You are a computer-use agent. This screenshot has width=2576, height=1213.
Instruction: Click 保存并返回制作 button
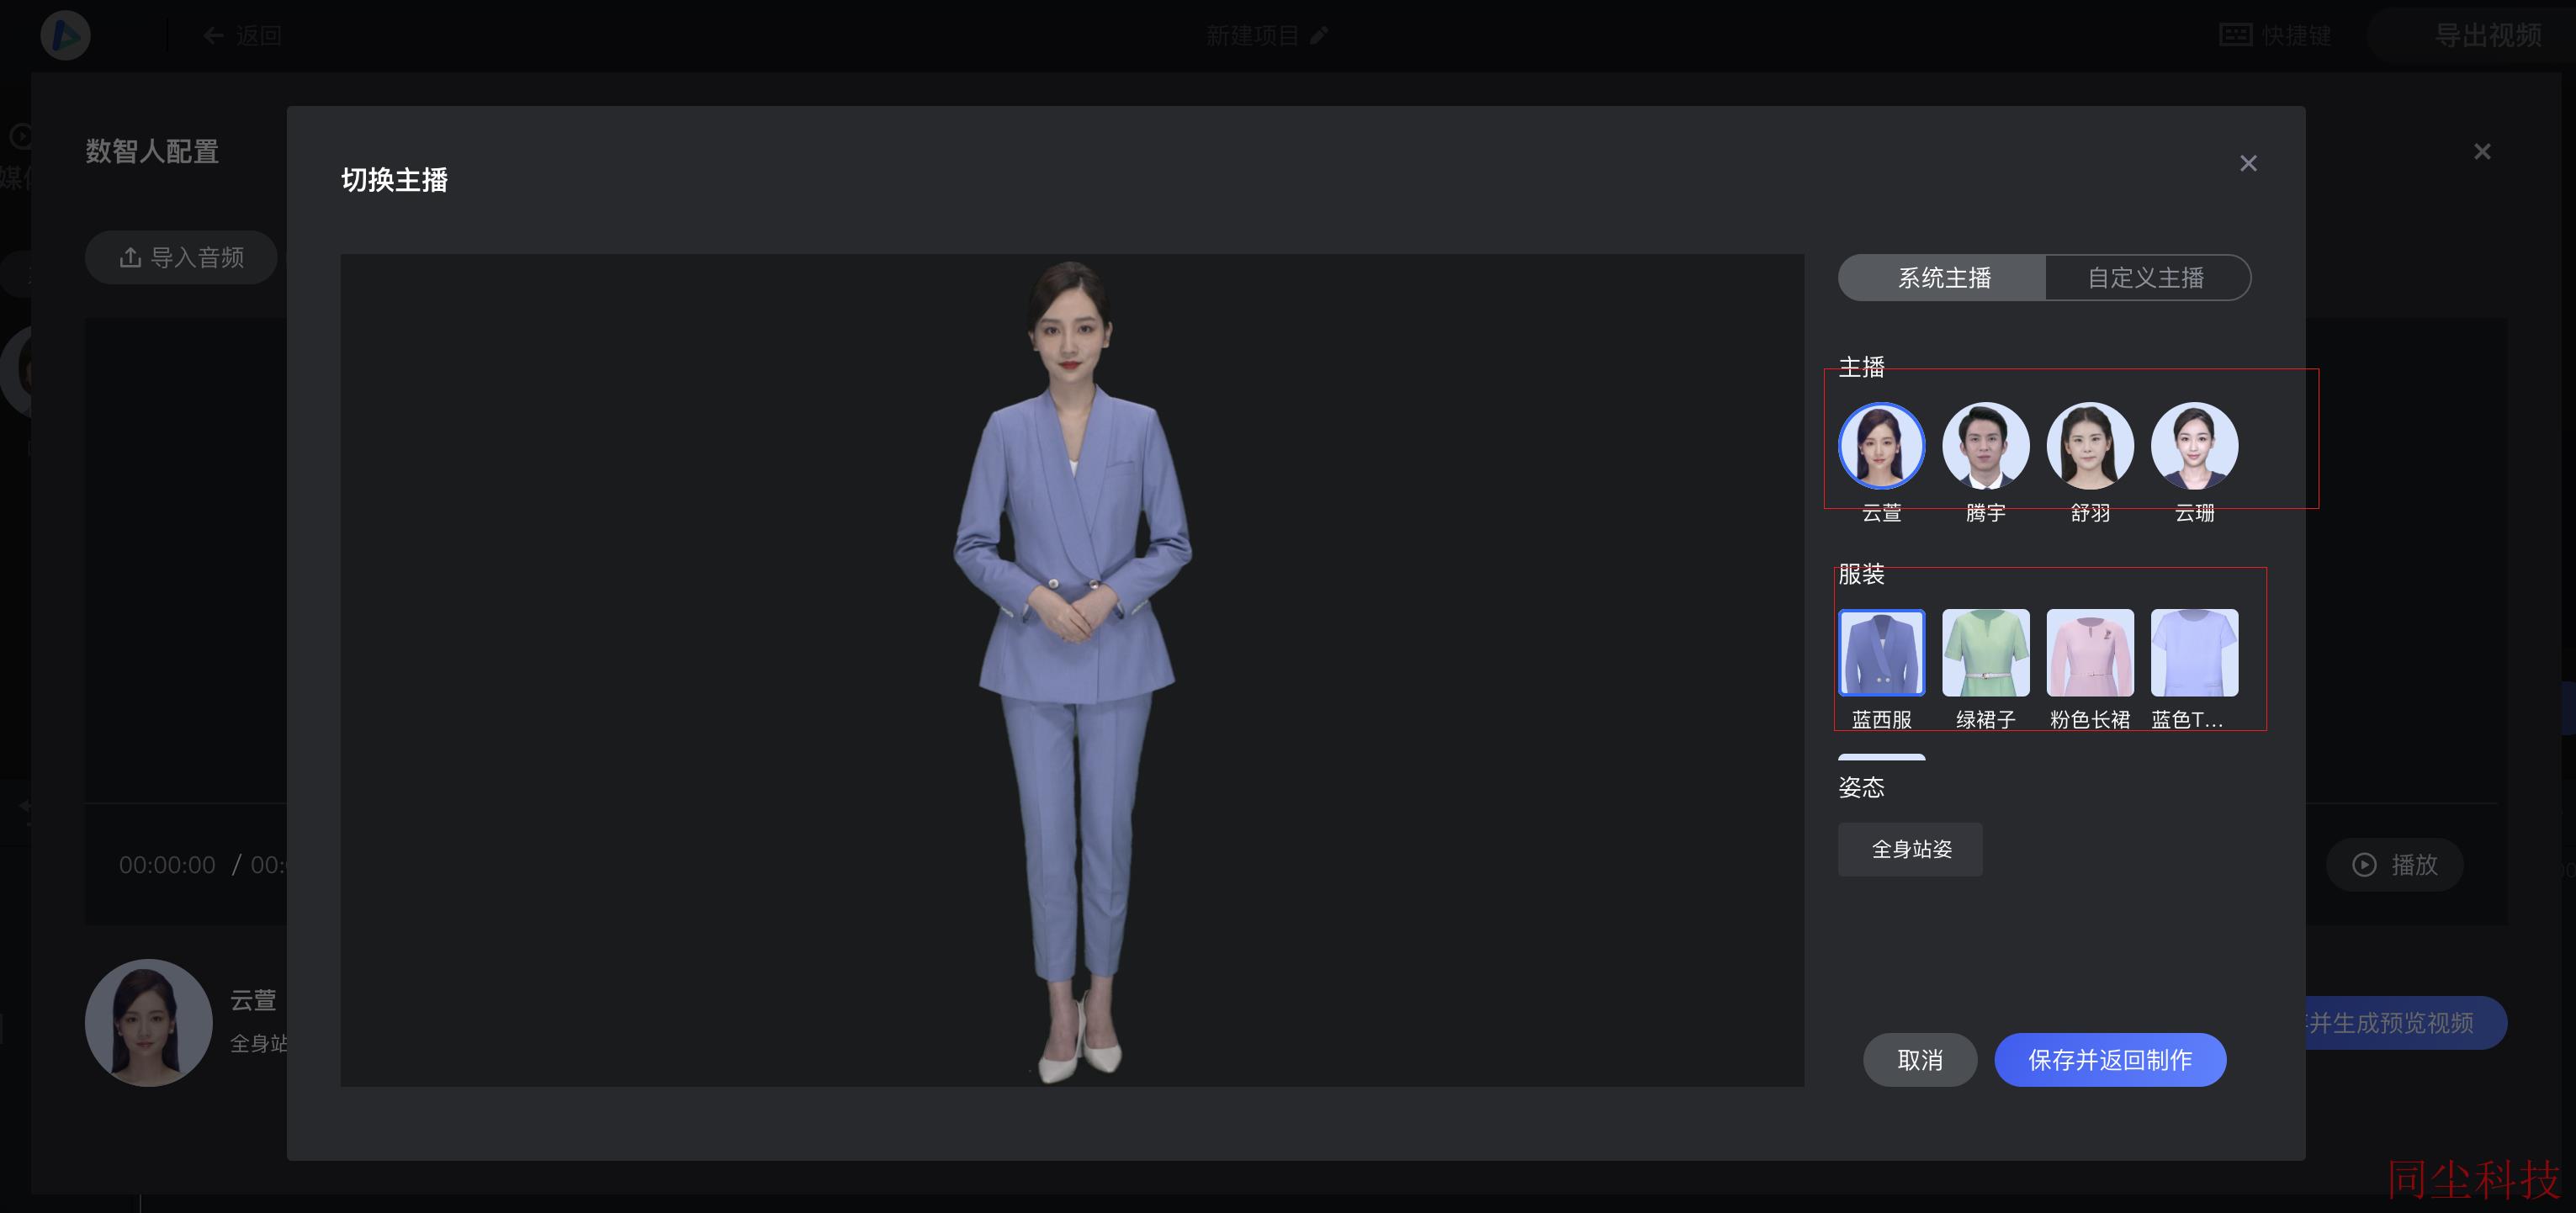click(x=2109, y=1059)
